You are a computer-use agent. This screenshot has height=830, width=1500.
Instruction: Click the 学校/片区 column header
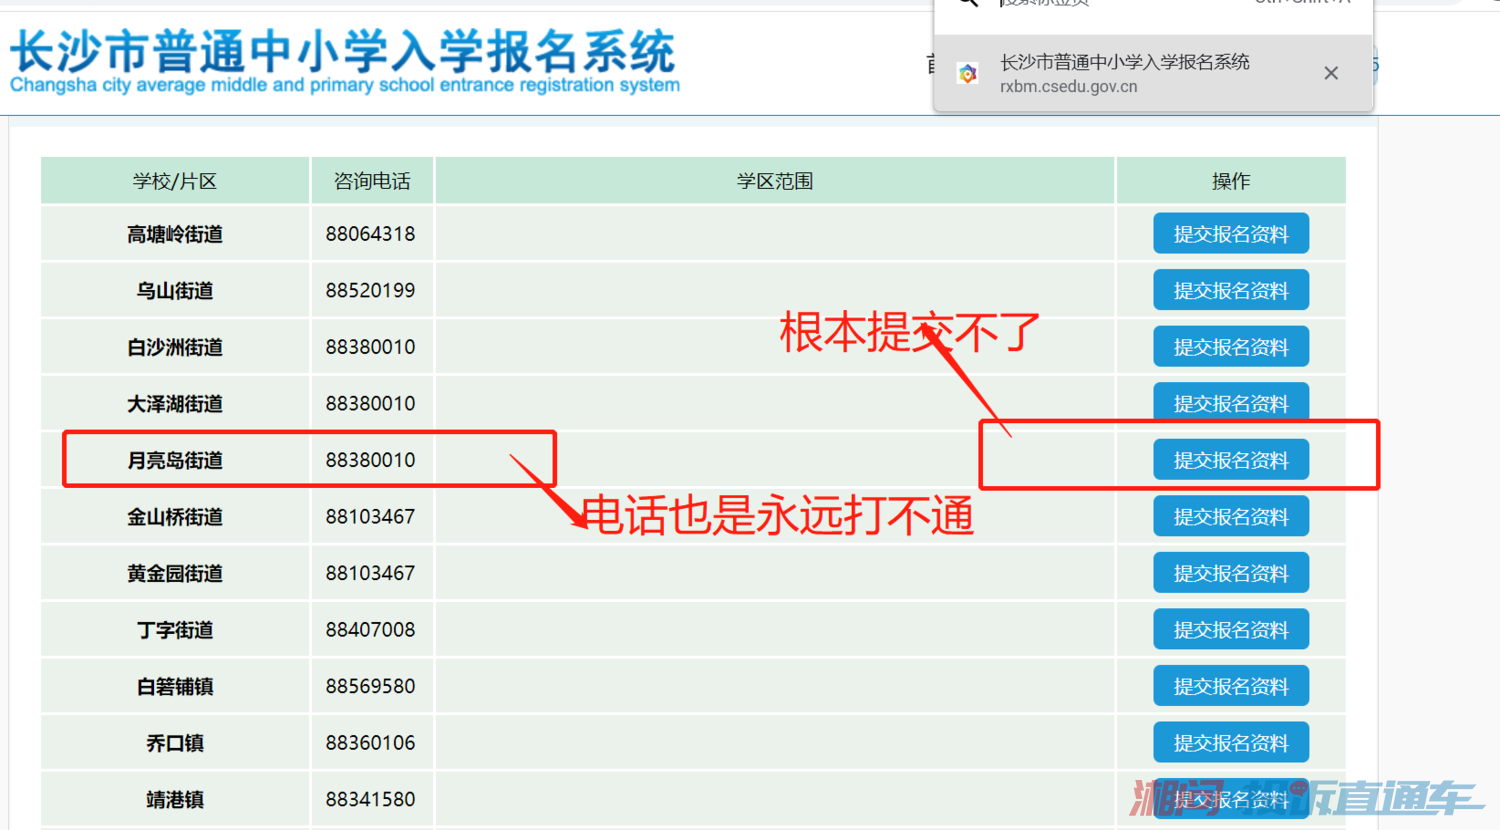[x=175, y=181]
